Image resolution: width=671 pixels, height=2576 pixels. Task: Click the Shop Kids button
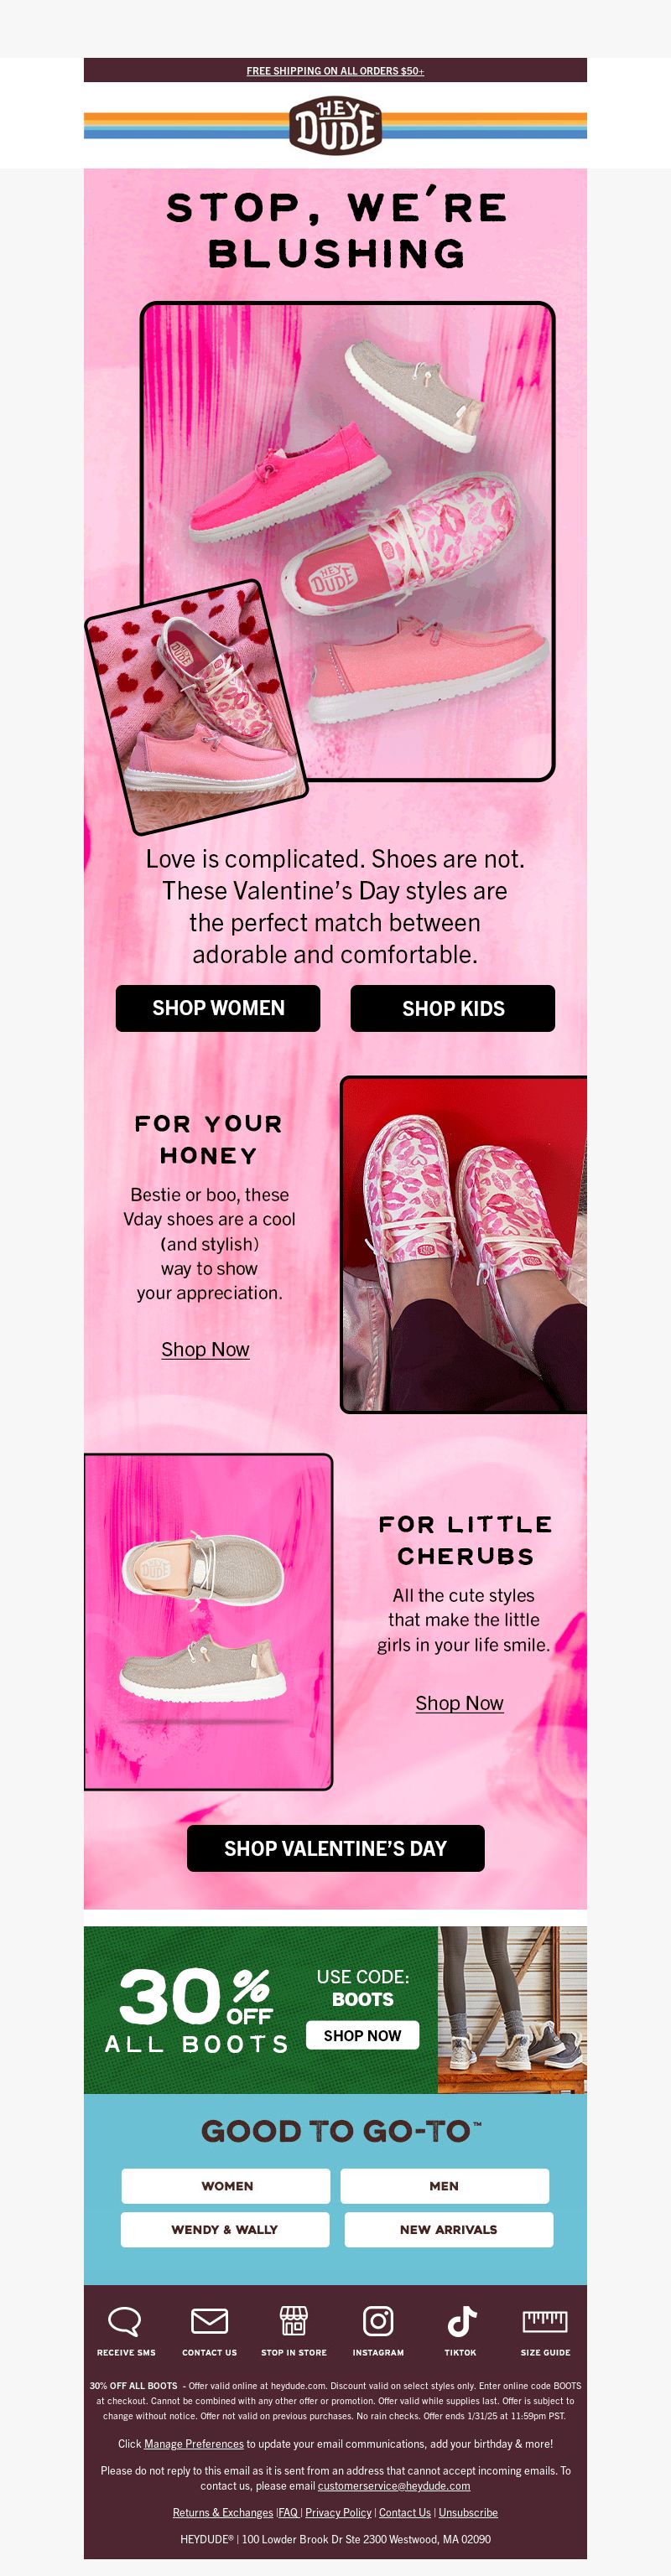pyautogui.click(x=453, y=1008)
